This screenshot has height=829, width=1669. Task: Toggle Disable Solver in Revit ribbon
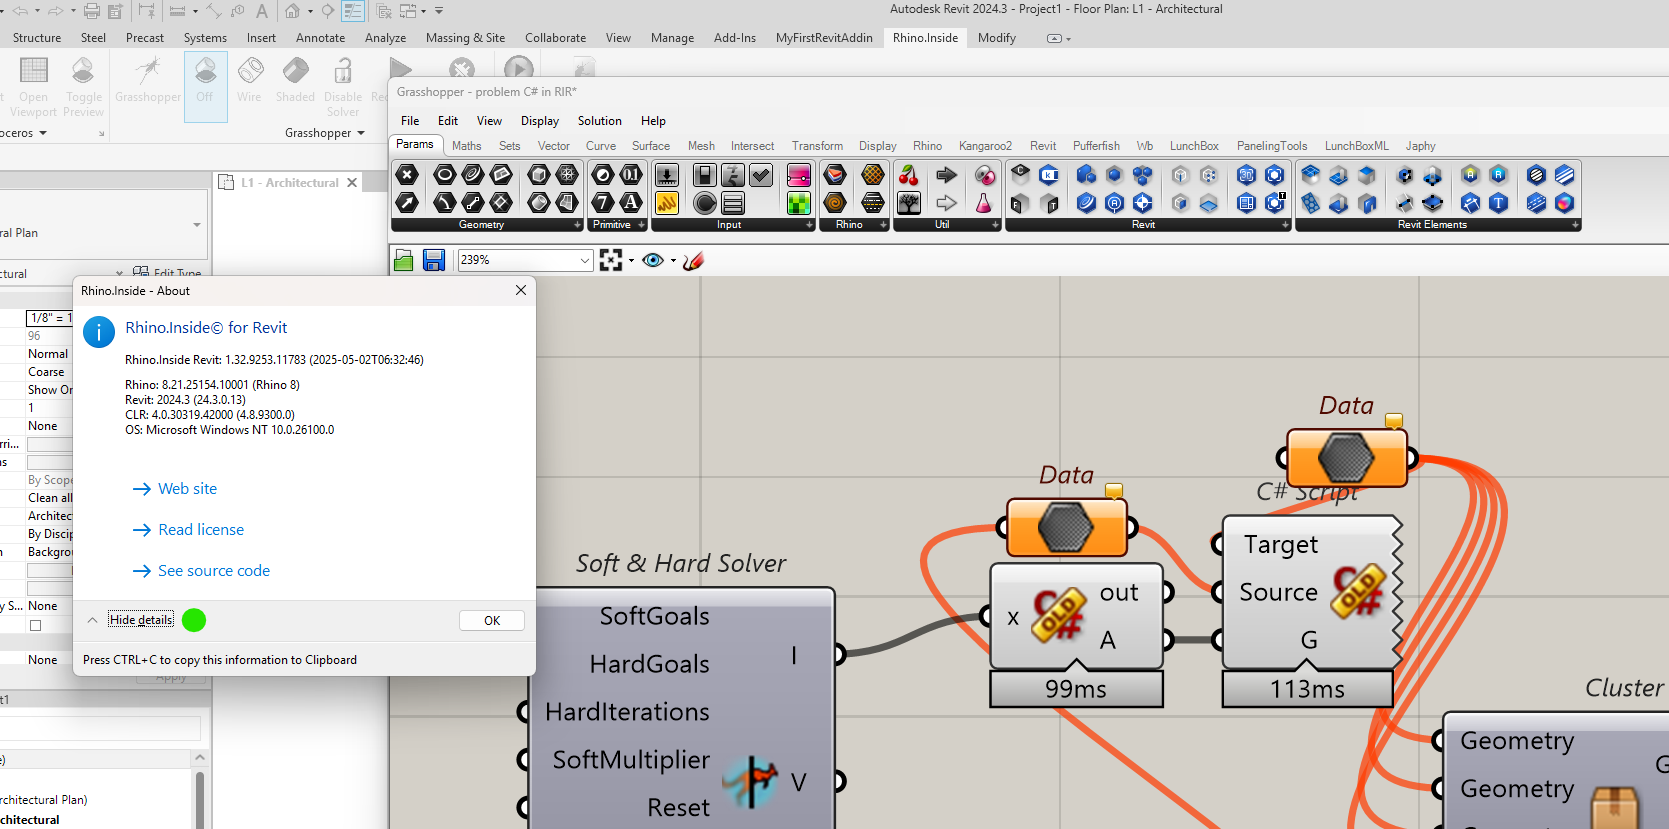coord(343,86)
